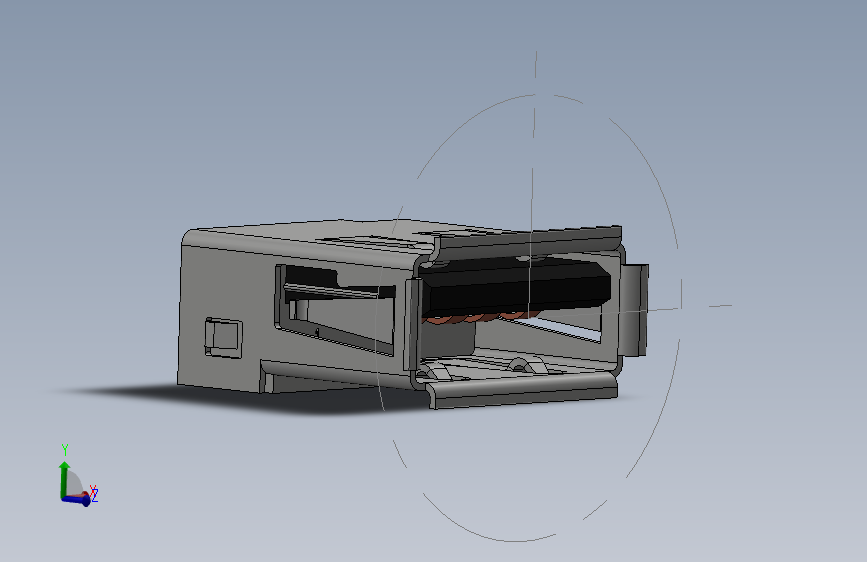
Task: Select the copper contact pins under tongue
Action: coord(480,318)
